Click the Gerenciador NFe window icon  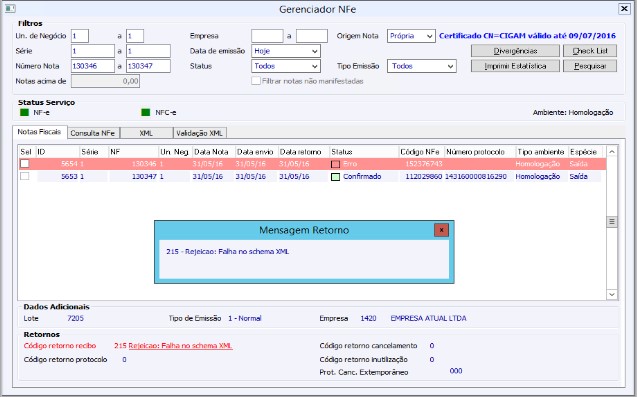click(x=10, y=8)
